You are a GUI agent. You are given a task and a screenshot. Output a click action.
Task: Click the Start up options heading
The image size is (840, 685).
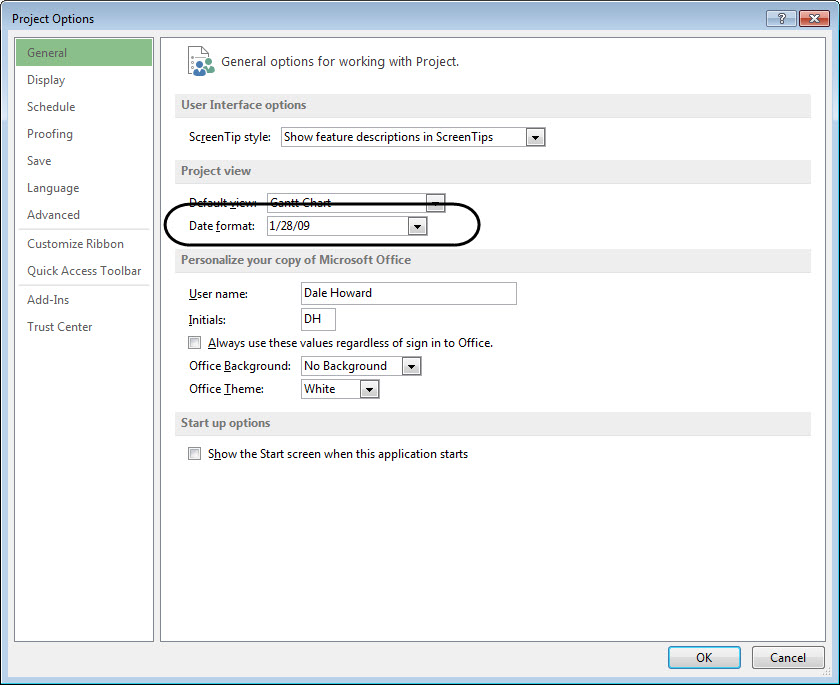226,423
